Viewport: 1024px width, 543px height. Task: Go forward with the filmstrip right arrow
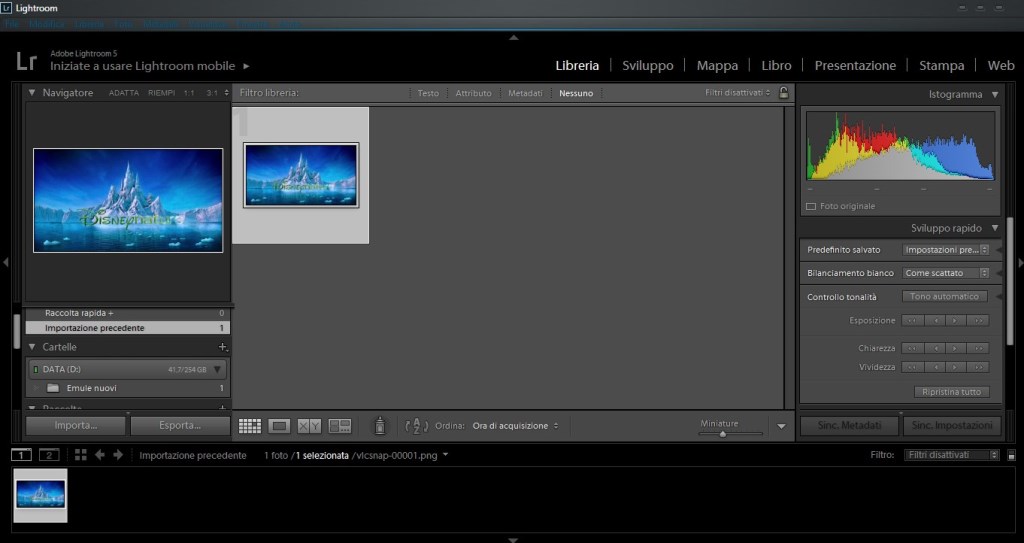pyautogui.click(x=118, y=455)
